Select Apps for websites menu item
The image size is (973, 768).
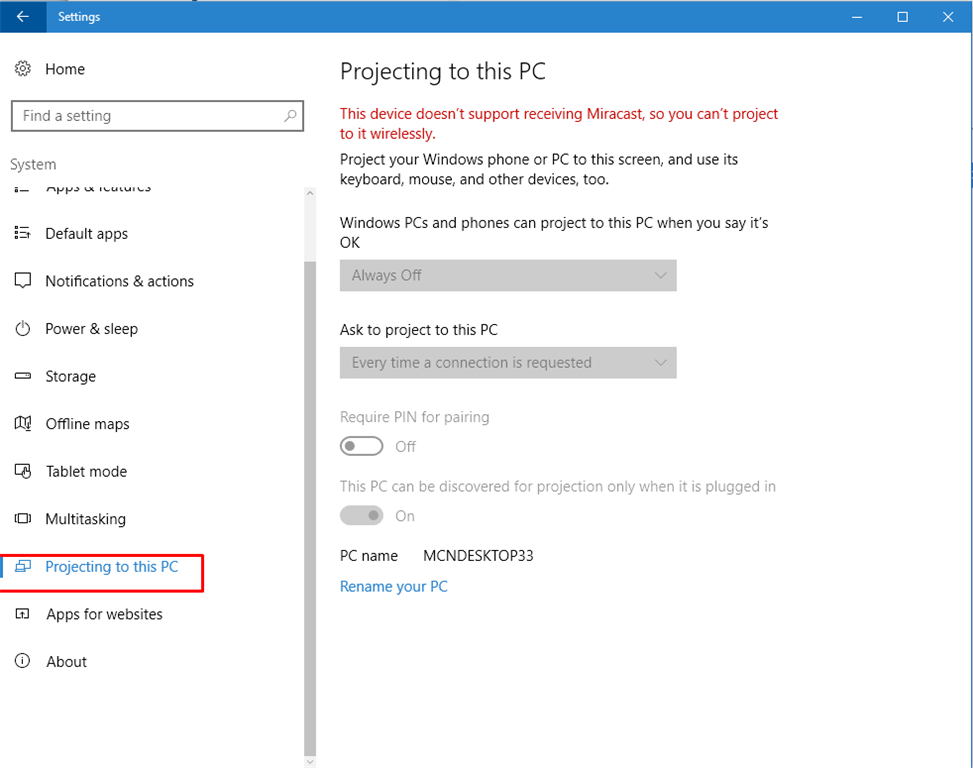click(104, 614)
